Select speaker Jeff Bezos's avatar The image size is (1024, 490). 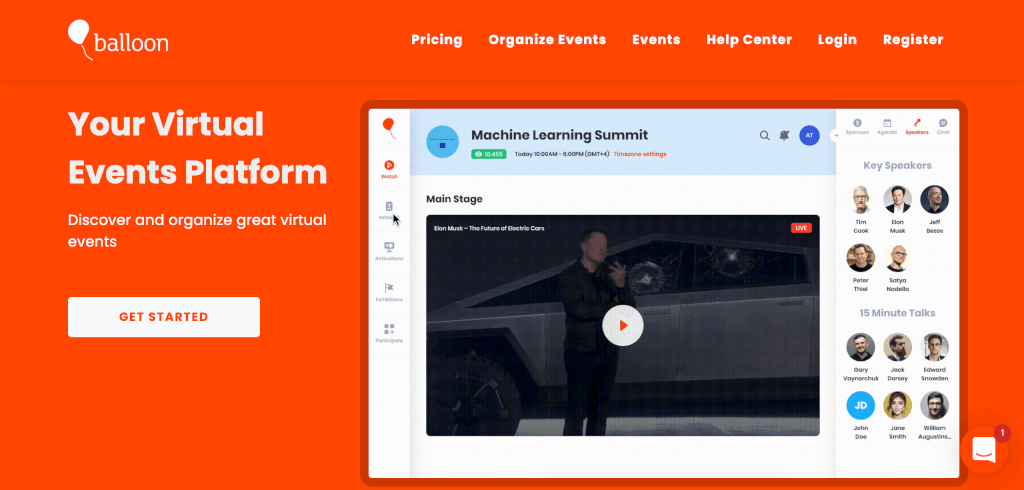pos(935,199)
